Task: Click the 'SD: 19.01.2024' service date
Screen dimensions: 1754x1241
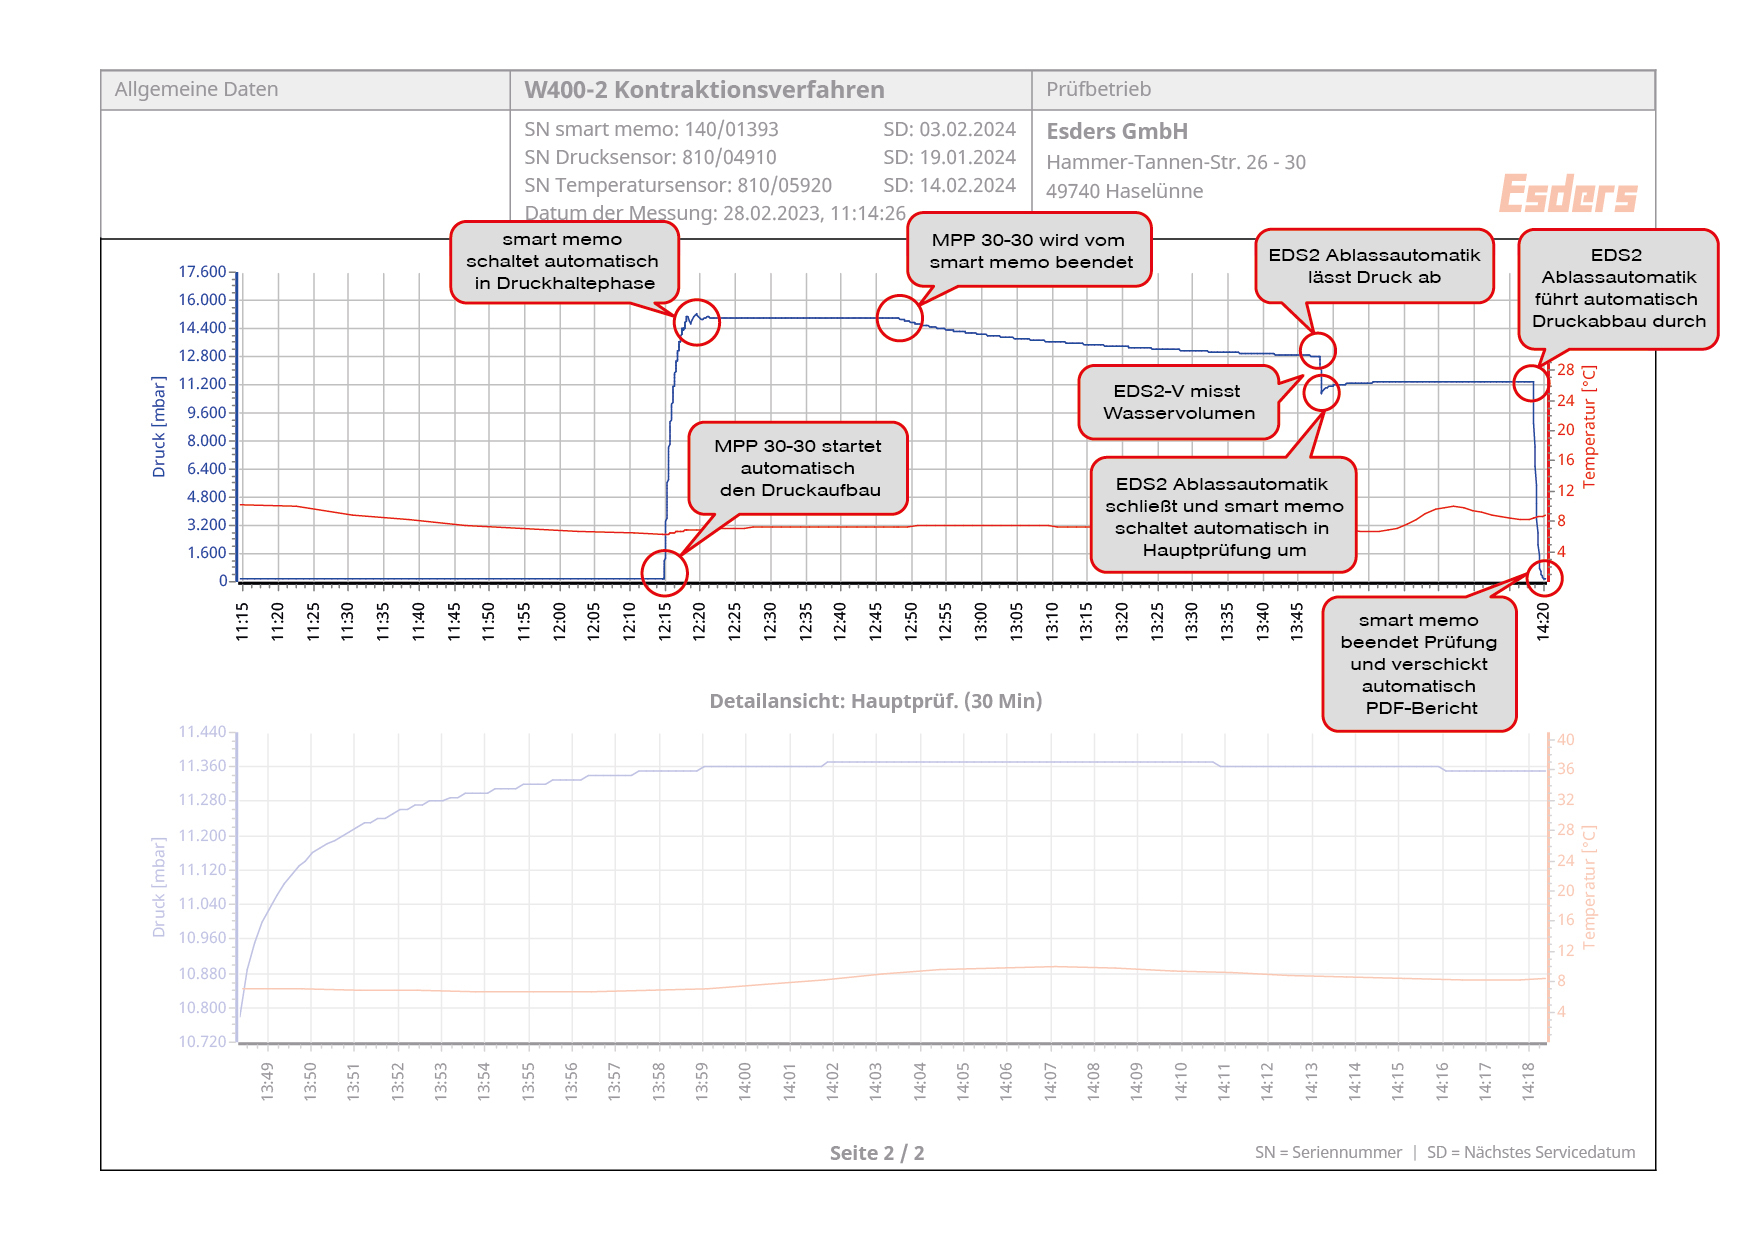Action: pos(949,157)
